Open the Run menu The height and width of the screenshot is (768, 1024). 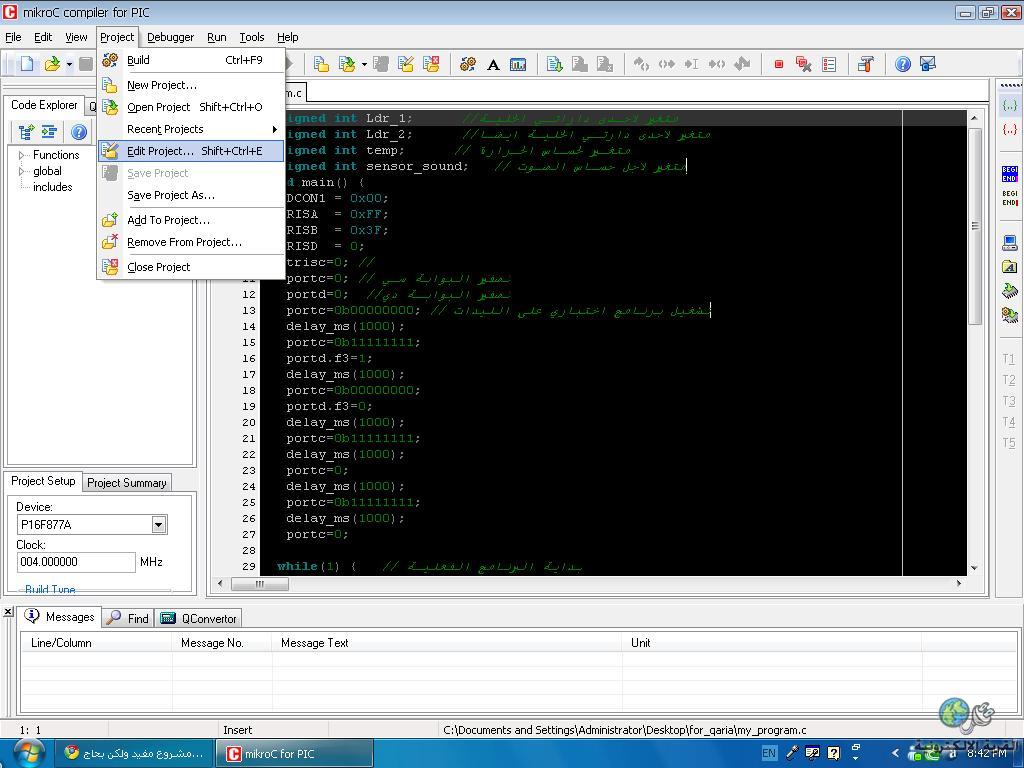tap(217, 37)
